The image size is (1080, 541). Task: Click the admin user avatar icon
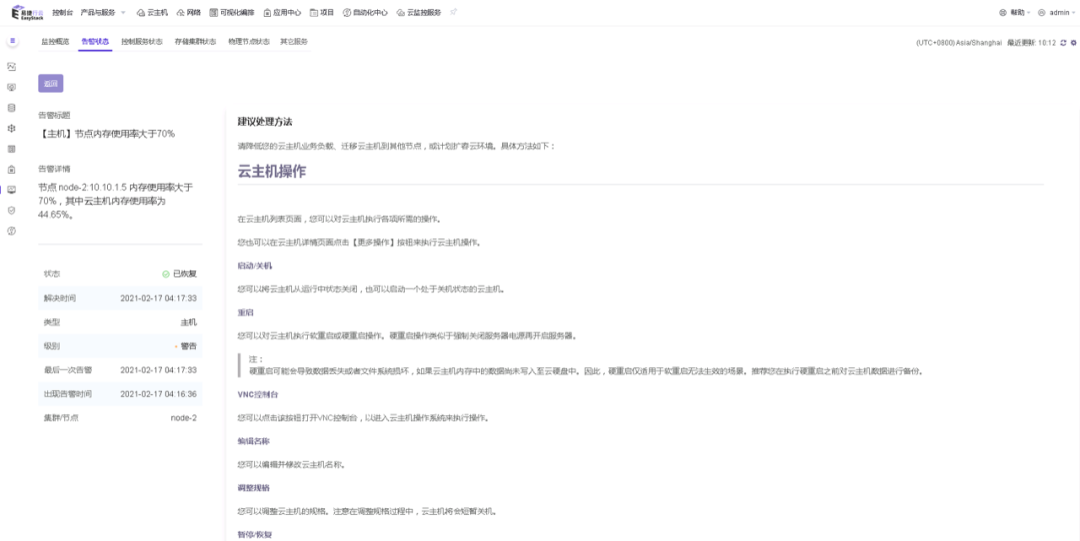(x=1042, y=12)
